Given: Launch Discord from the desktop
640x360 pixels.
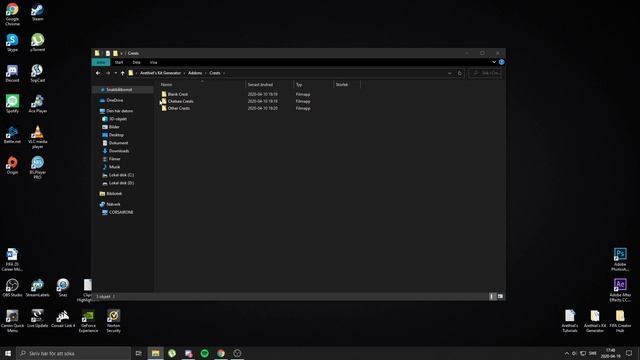Looking at the screenshot, I should tap(12, 73).
